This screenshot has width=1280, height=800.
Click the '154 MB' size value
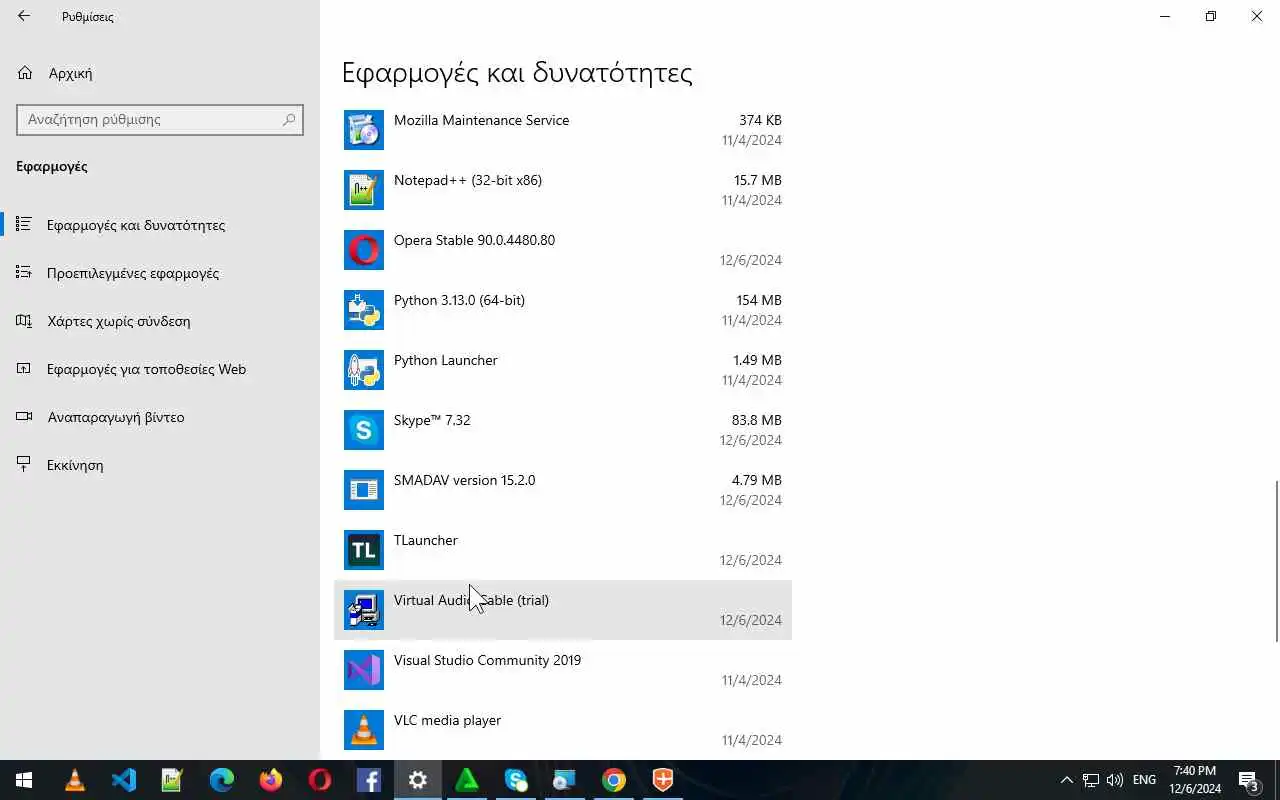[x=759, y=300]
